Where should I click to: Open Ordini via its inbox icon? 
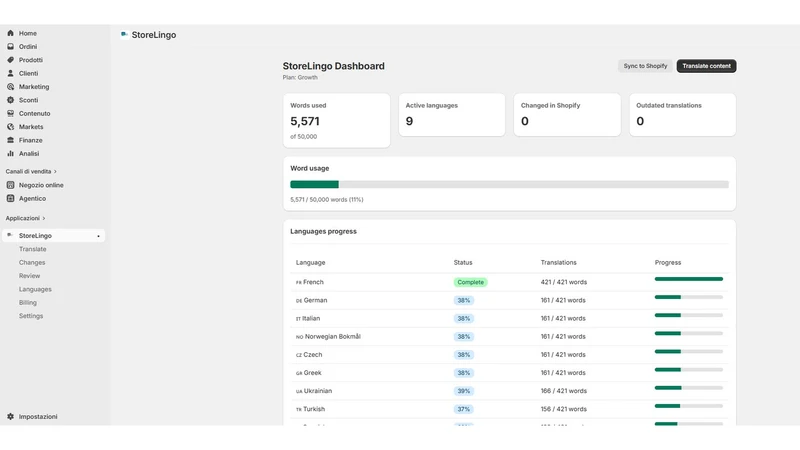pos(10,46)
